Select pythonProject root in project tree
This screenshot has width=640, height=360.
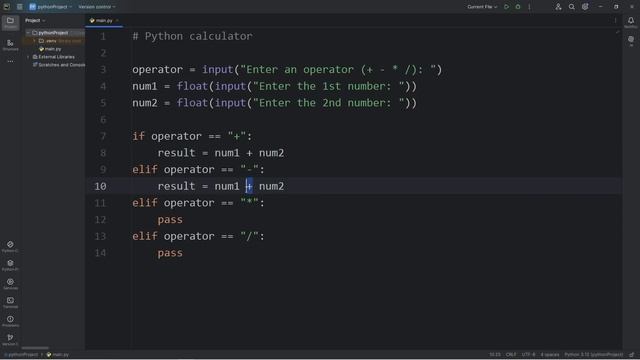53,33
